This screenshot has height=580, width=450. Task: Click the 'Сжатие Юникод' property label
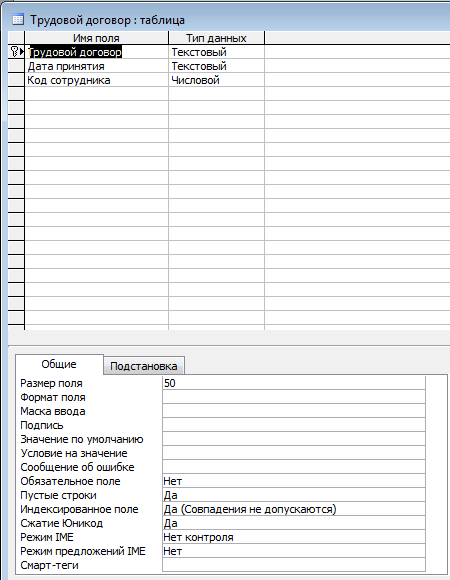(62, 523)
